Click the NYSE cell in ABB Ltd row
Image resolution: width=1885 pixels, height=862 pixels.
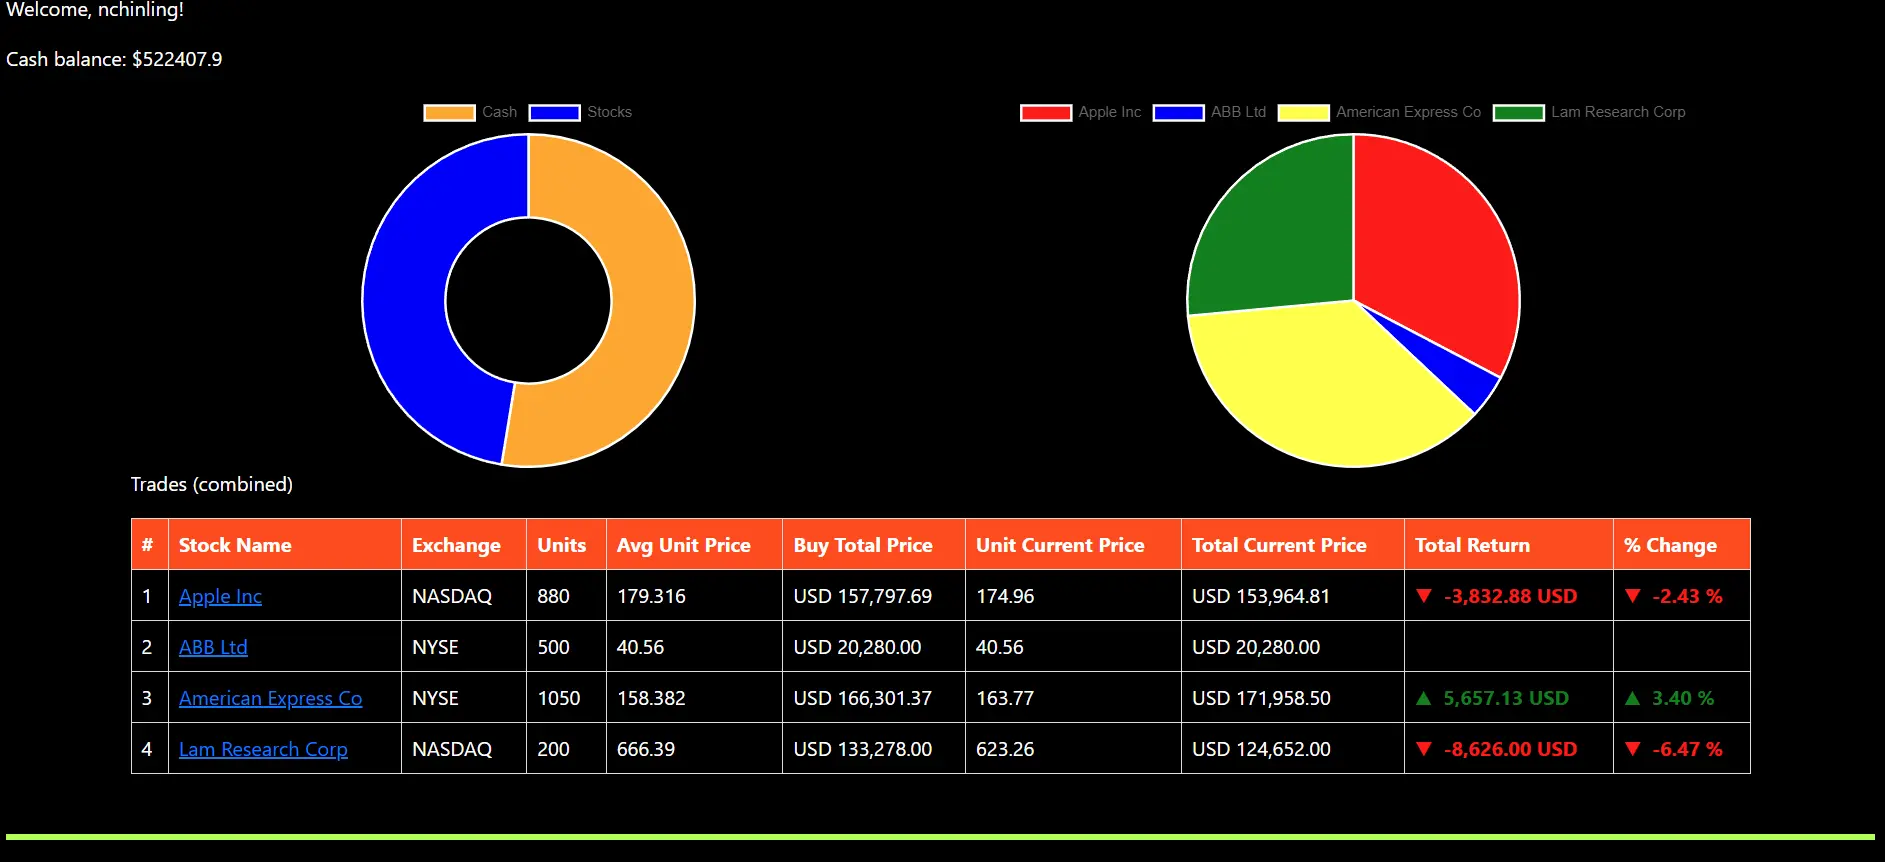(464, 647)
